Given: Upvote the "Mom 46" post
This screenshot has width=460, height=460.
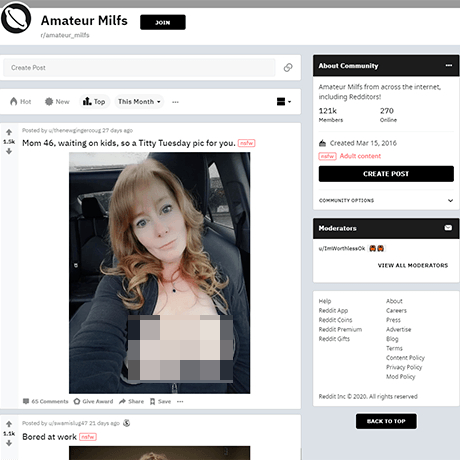Looking at the screenshot, I should click(9, 132).
